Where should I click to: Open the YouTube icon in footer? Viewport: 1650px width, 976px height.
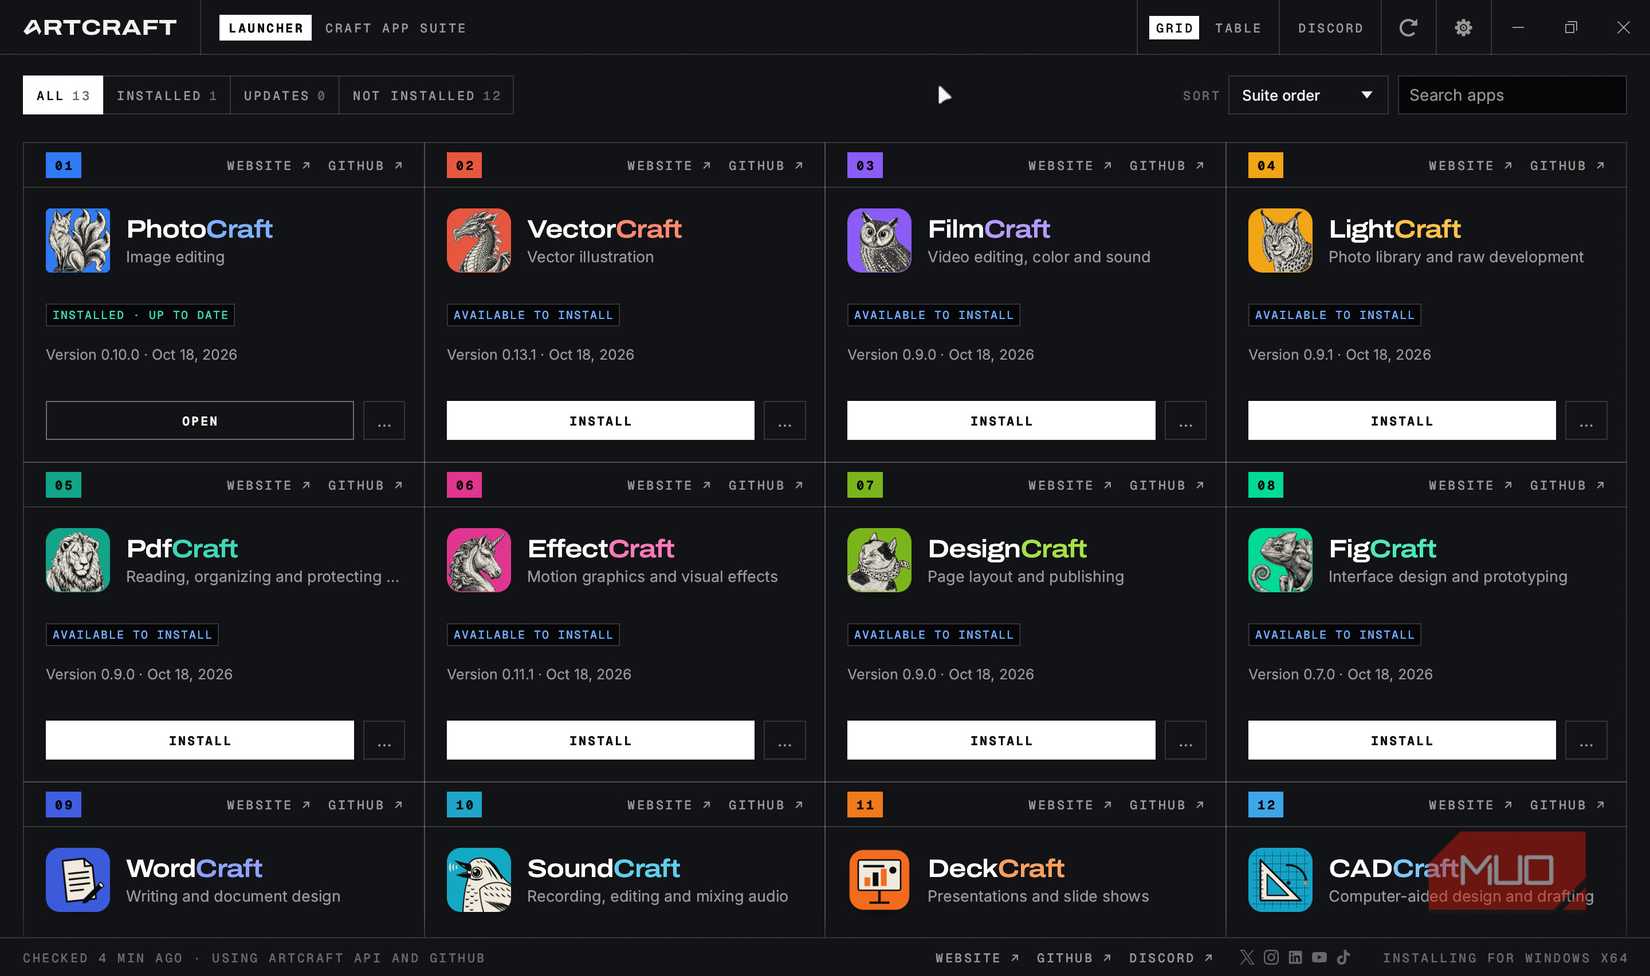1319,957
